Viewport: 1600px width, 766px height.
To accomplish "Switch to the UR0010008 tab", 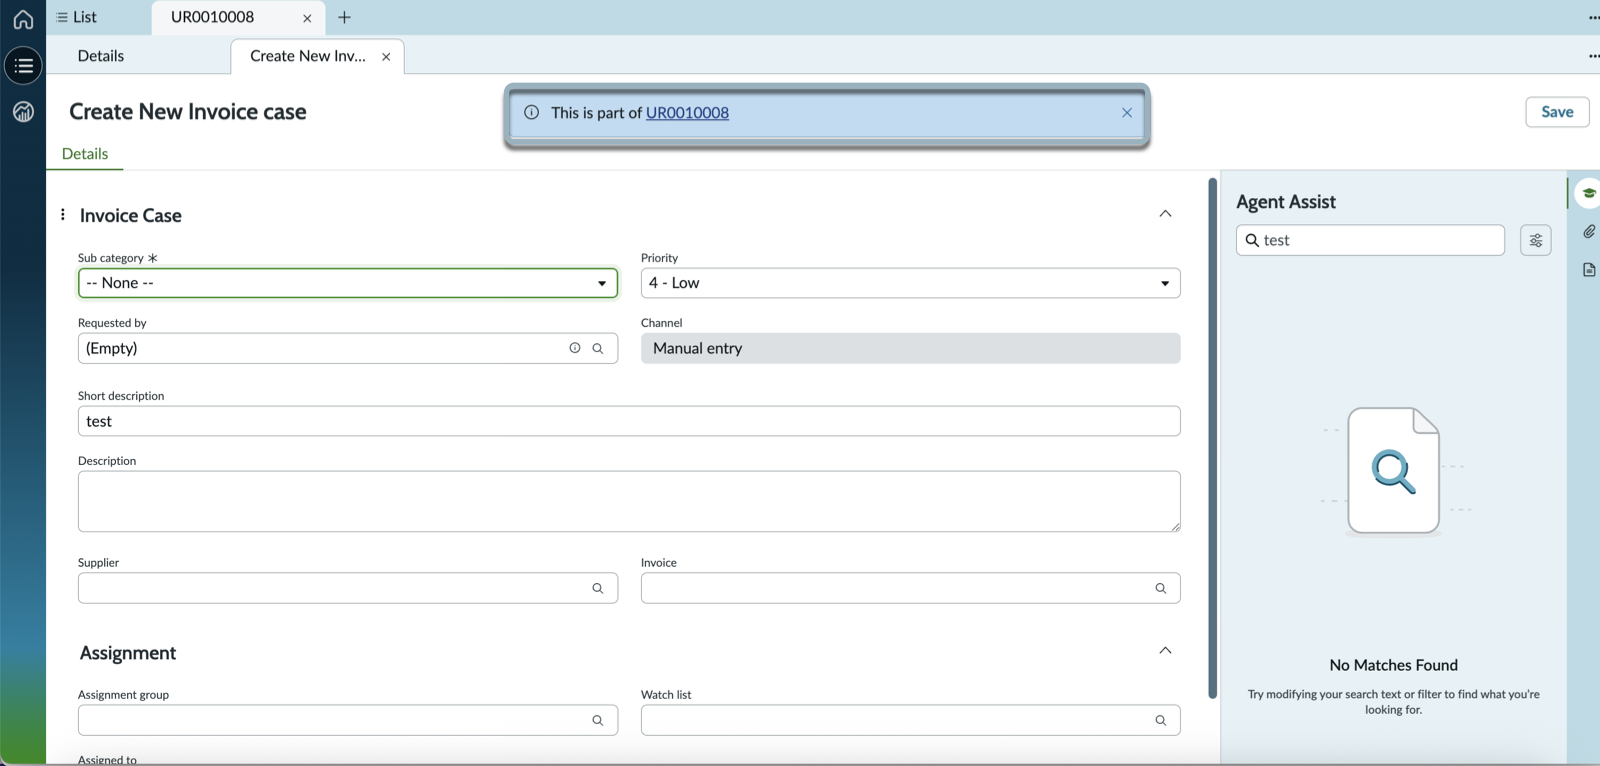I will point(212,17).
